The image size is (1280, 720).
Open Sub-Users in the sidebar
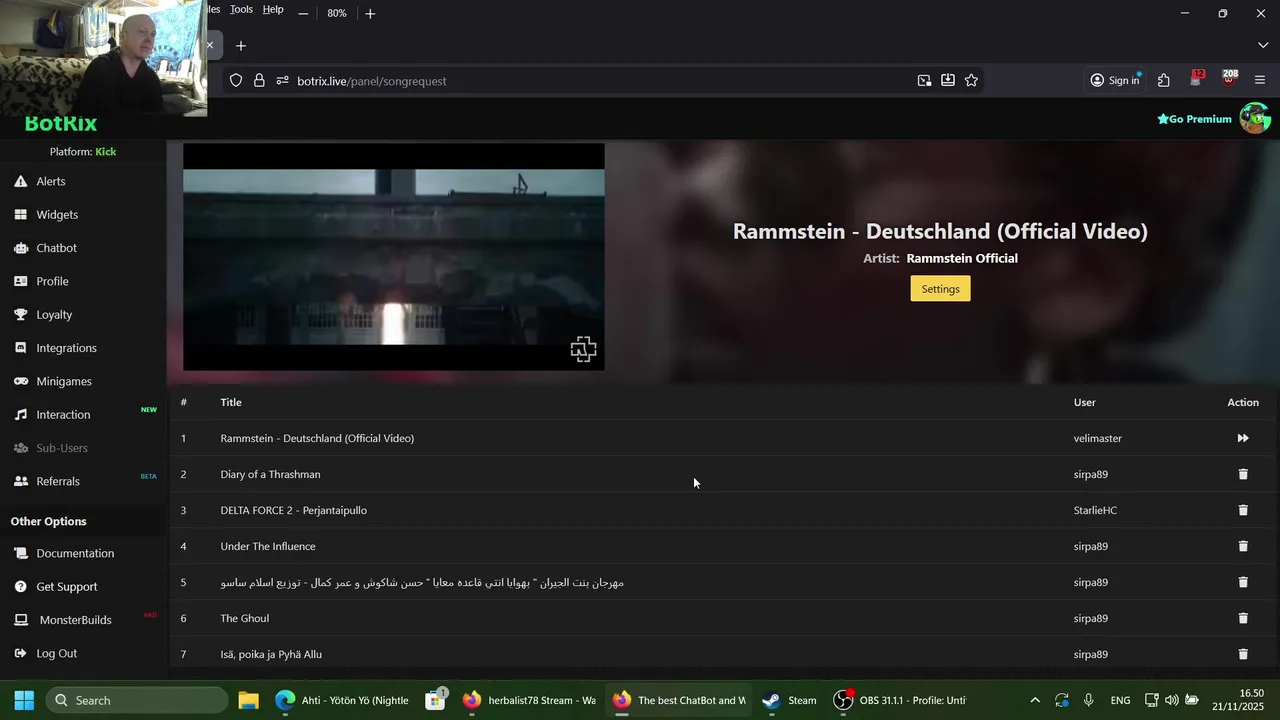point(62,448)
